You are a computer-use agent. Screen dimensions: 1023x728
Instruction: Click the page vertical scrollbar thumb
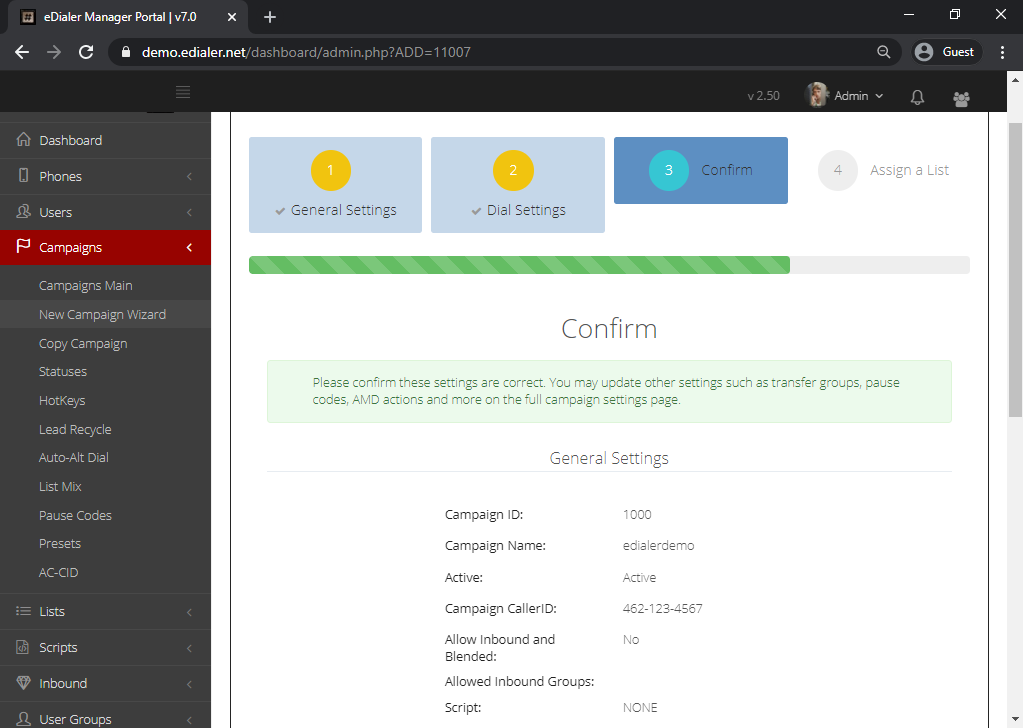tap(1015, 269)
